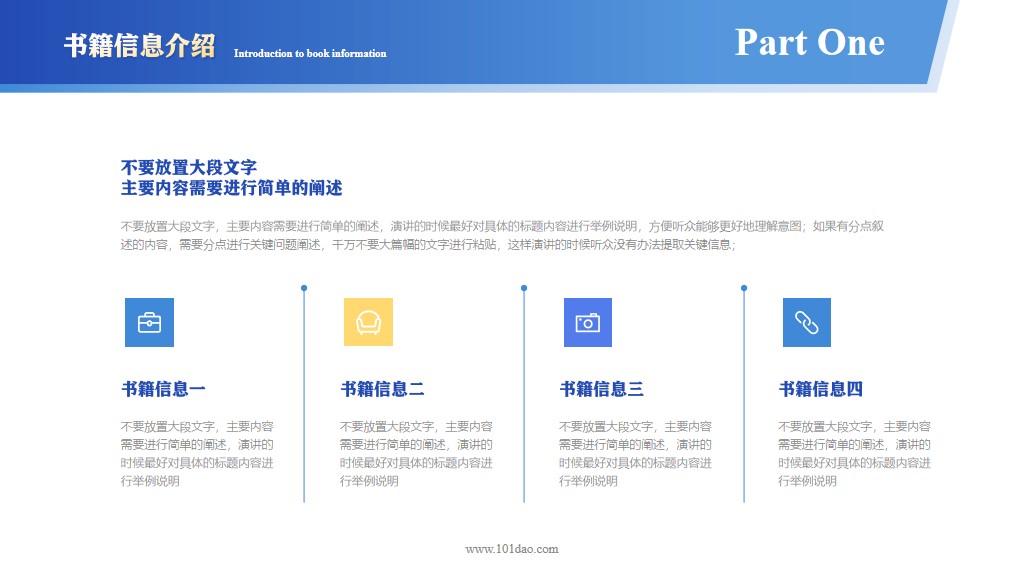
Task: Select the Part One header text
Action: click(x=810, y=42)
